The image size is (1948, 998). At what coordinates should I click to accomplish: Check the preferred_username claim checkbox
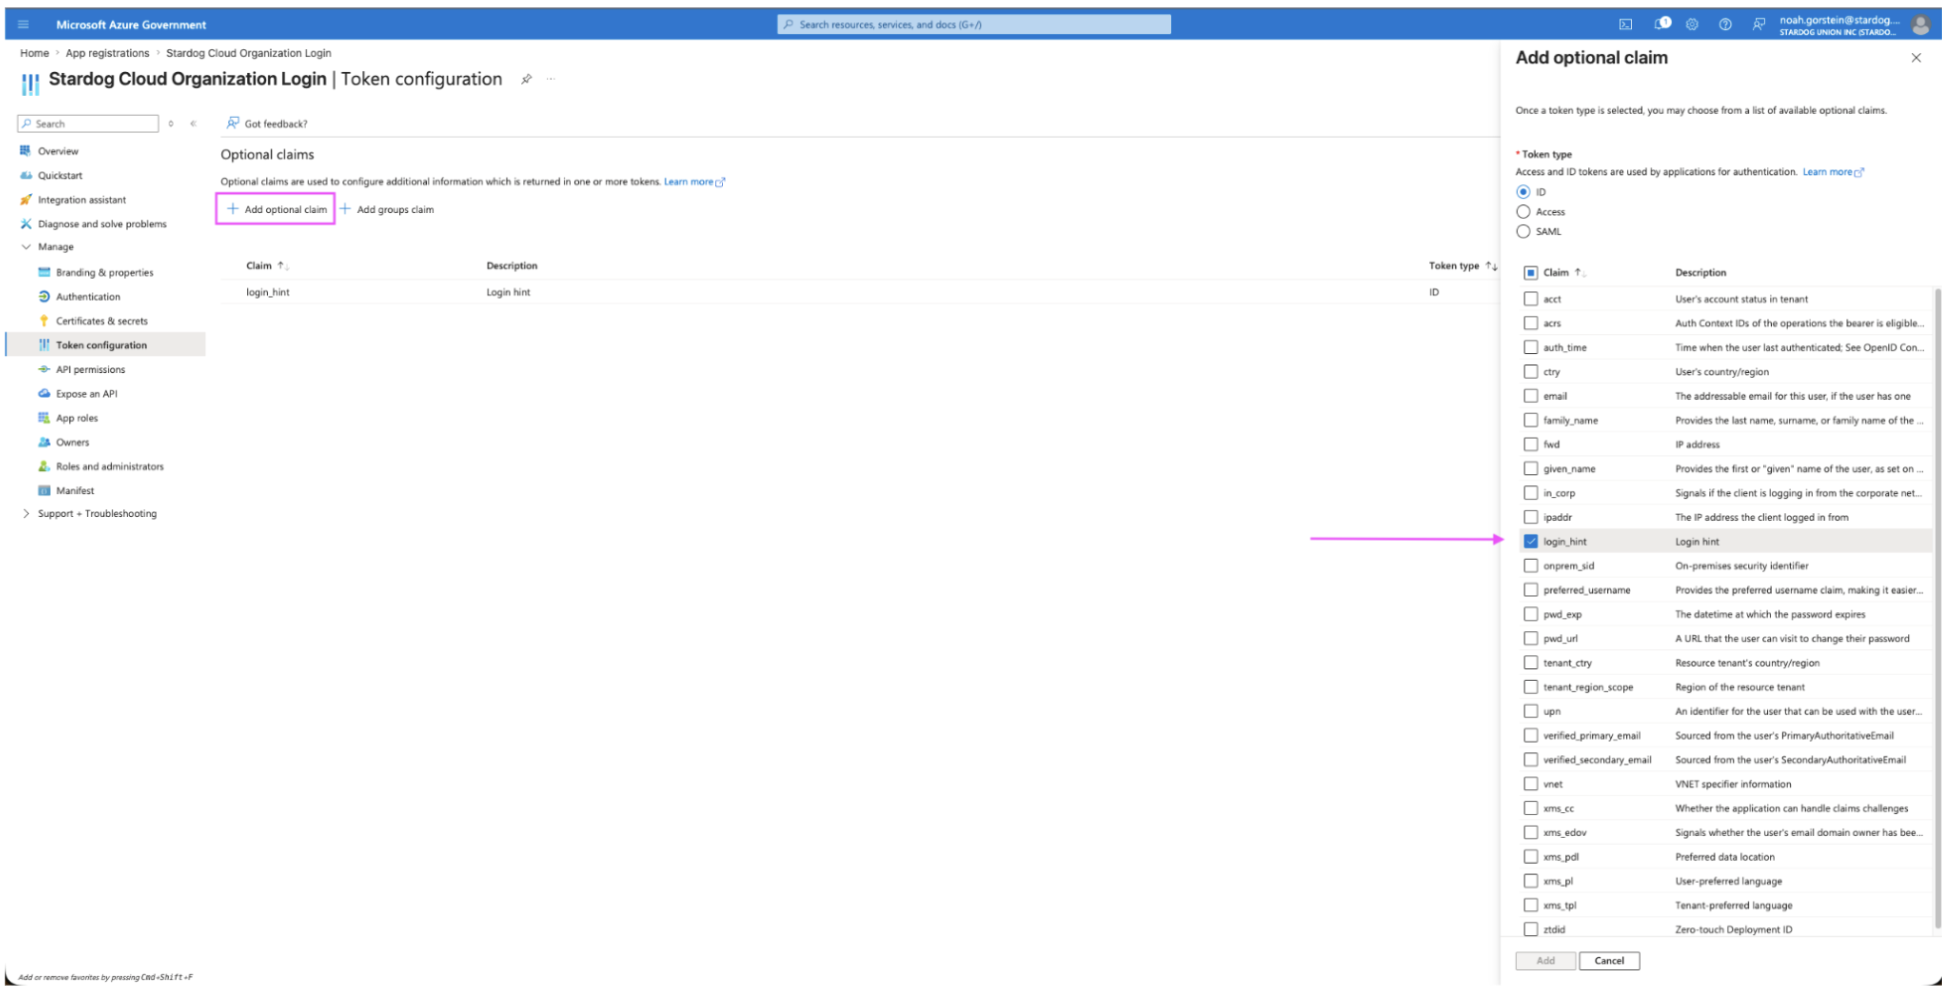point(1531,590)
